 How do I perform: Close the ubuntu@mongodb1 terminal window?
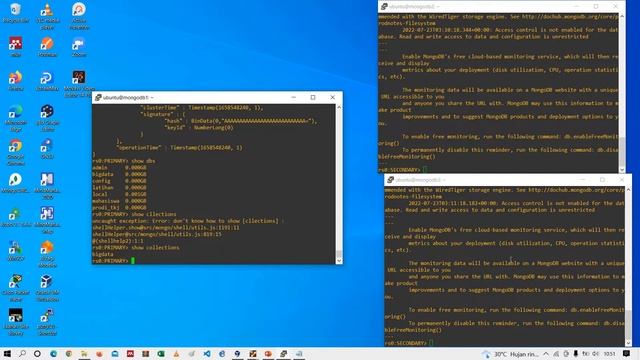(x=333, y=98)
